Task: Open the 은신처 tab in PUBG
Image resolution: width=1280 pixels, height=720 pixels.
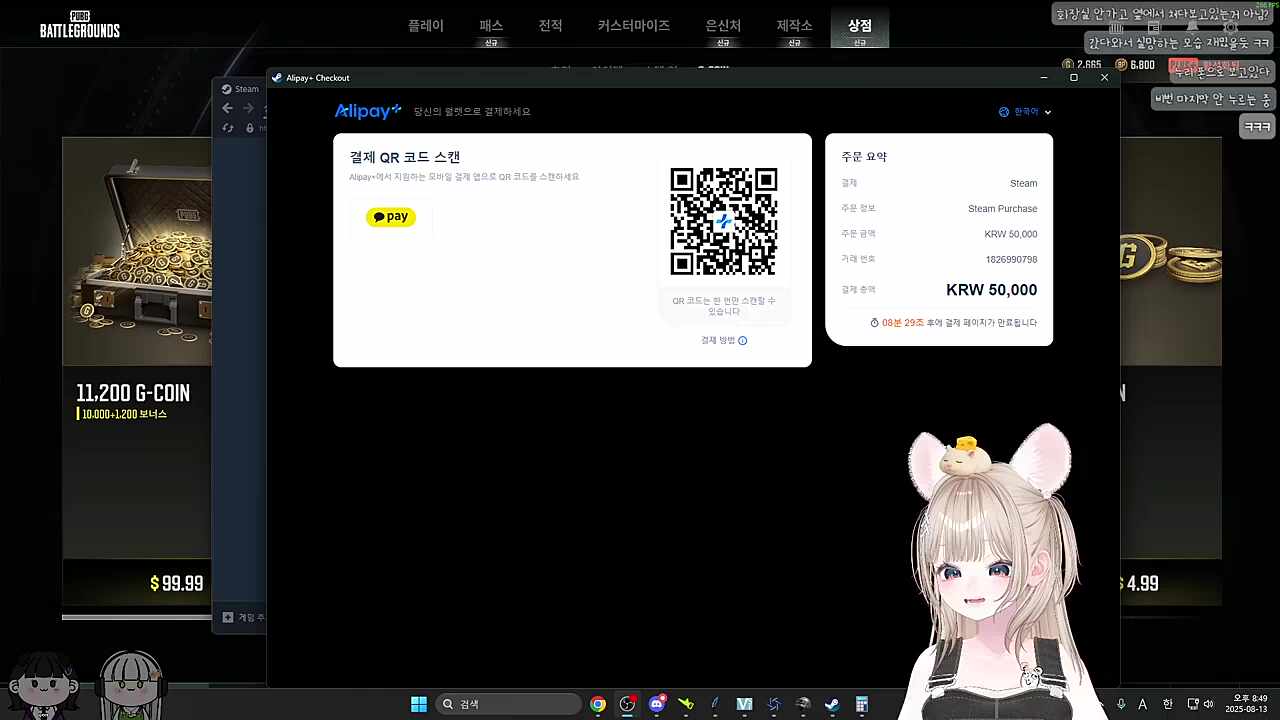Action: point(723,26)
